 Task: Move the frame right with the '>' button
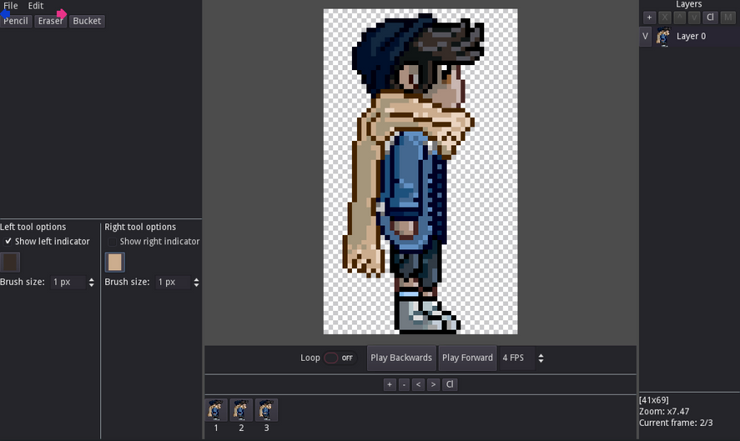click(x=433, y=384)
